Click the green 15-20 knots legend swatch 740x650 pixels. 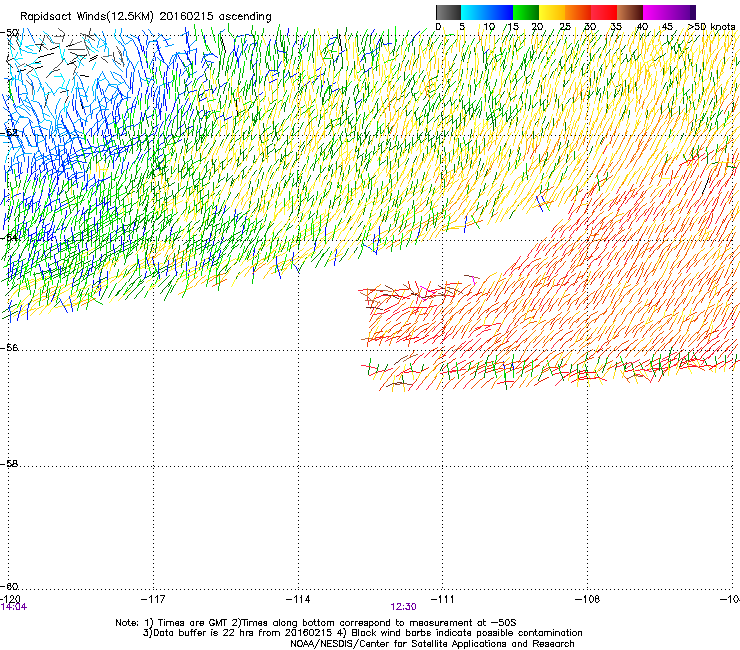pos(526,12)
